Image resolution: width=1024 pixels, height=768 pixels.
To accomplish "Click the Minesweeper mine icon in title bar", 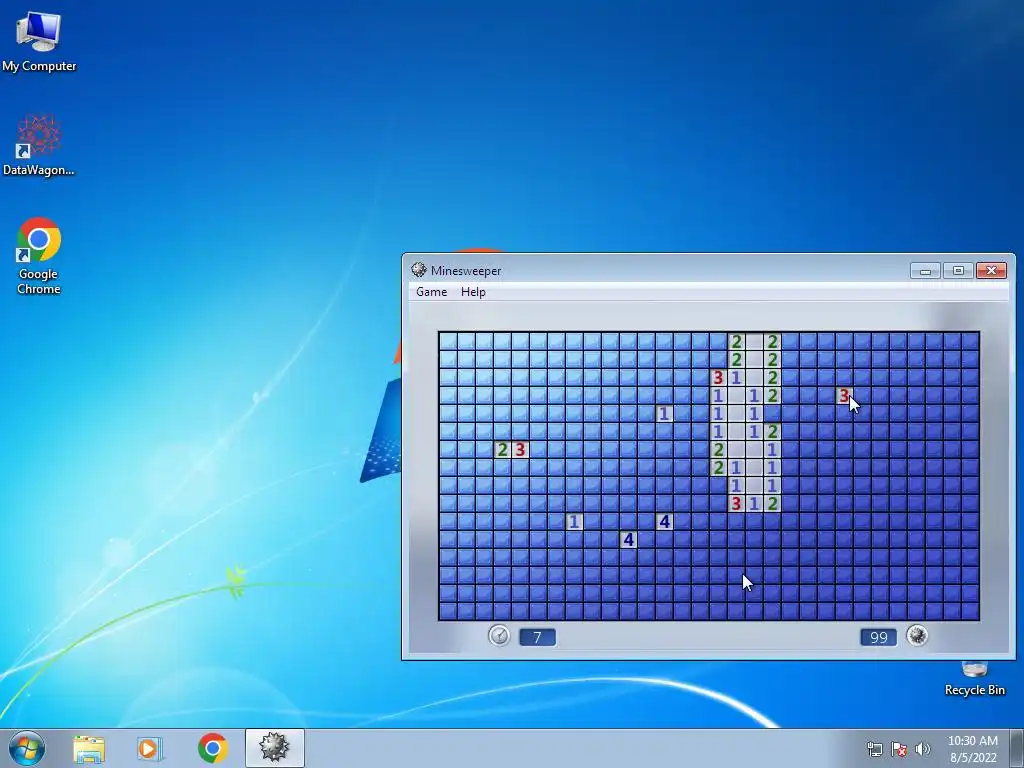I will [419, 270].
